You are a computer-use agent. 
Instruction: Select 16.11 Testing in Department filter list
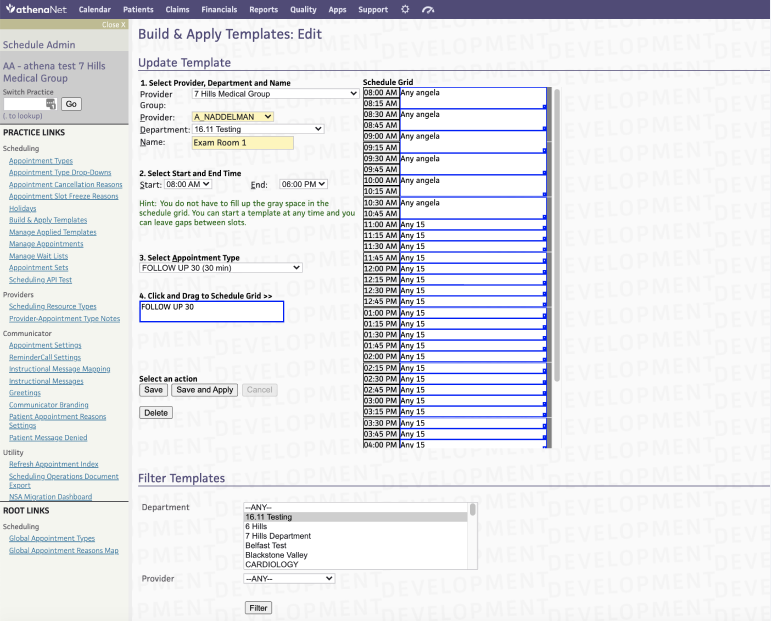[356, 517]
